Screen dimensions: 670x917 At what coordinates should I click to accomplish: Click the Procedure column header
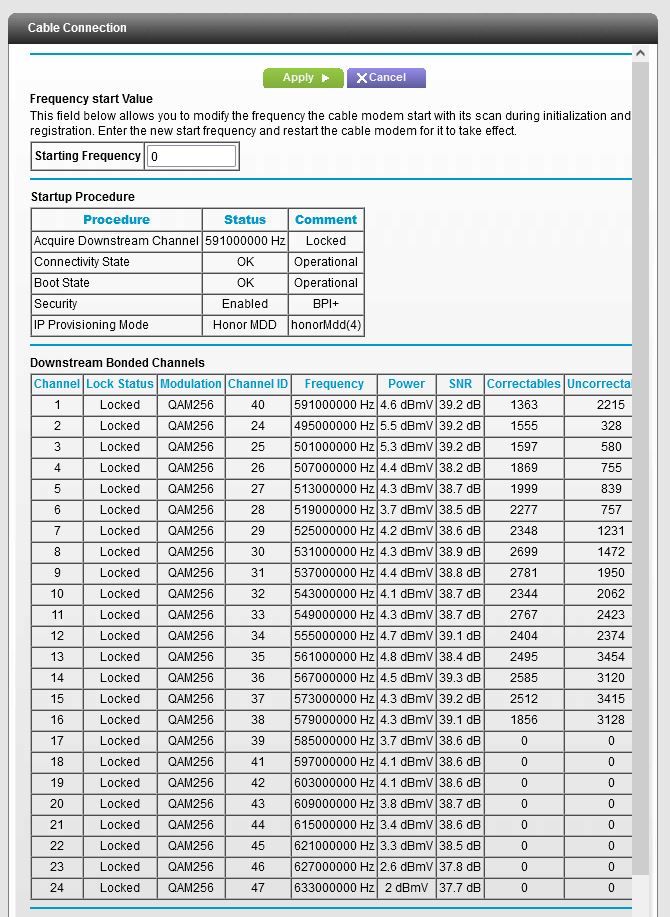tap(116, 220)
